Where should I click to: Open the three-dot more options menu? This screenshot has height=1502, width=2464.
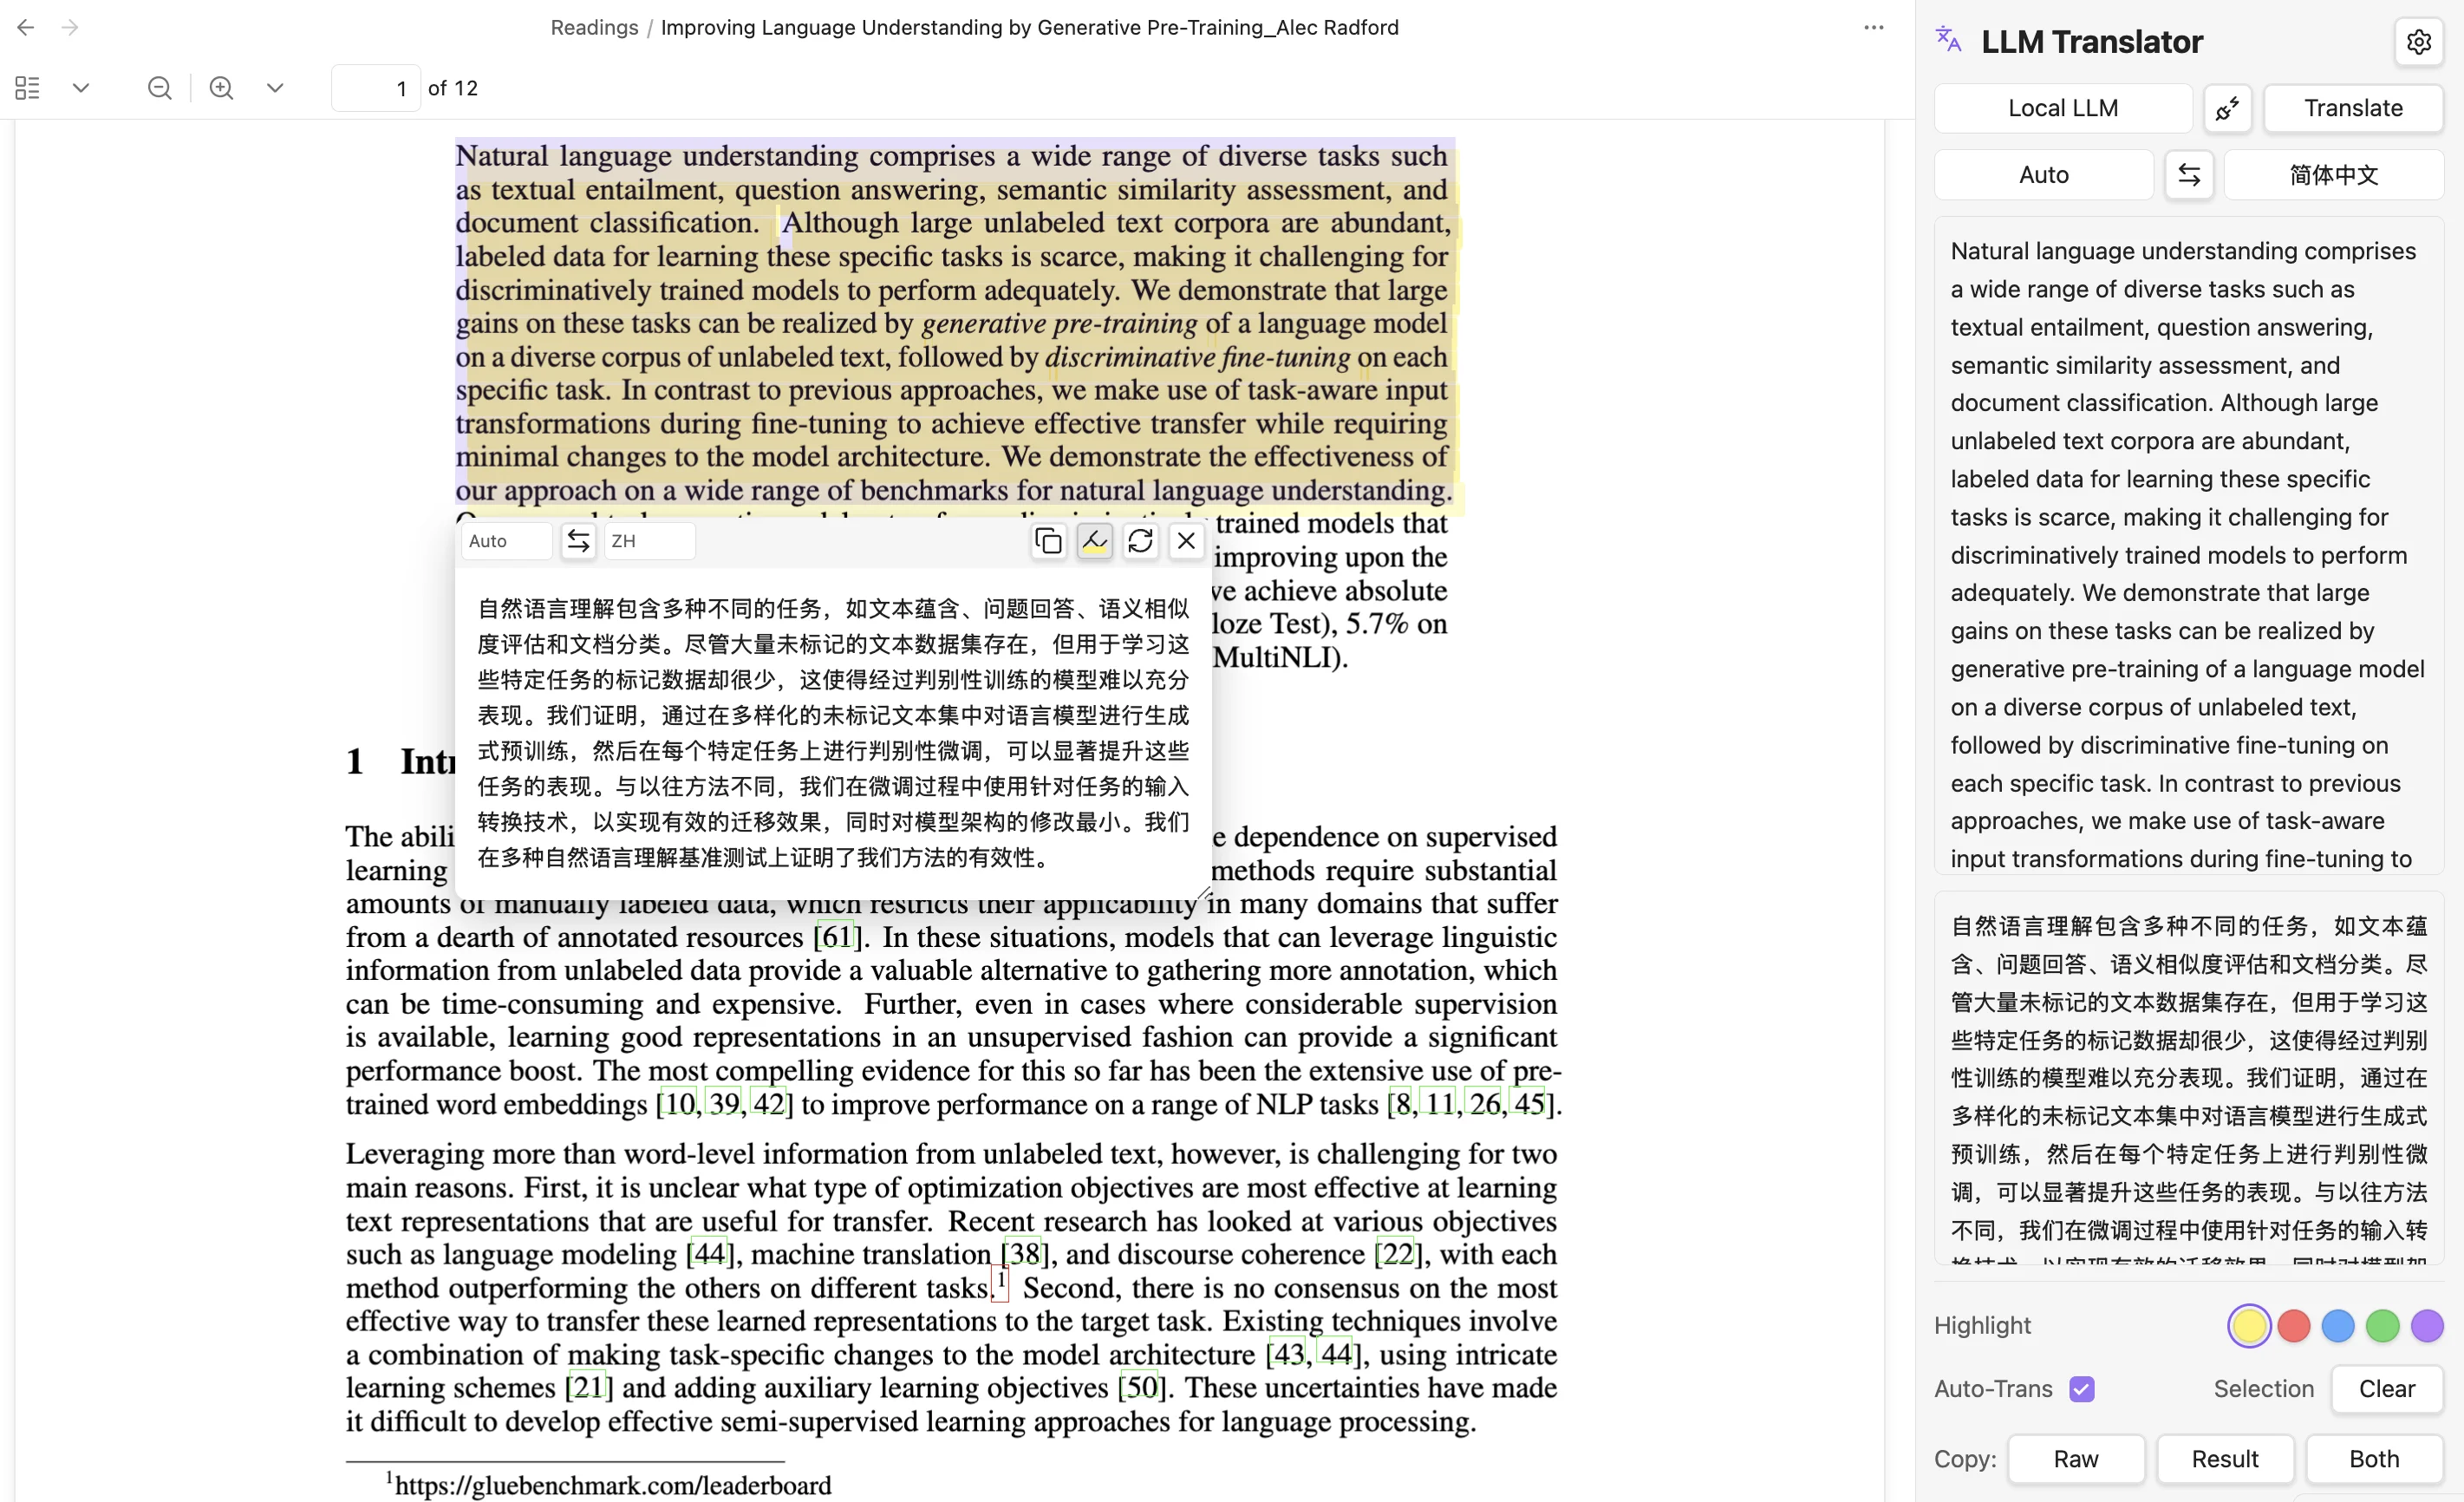[1873, 27]
